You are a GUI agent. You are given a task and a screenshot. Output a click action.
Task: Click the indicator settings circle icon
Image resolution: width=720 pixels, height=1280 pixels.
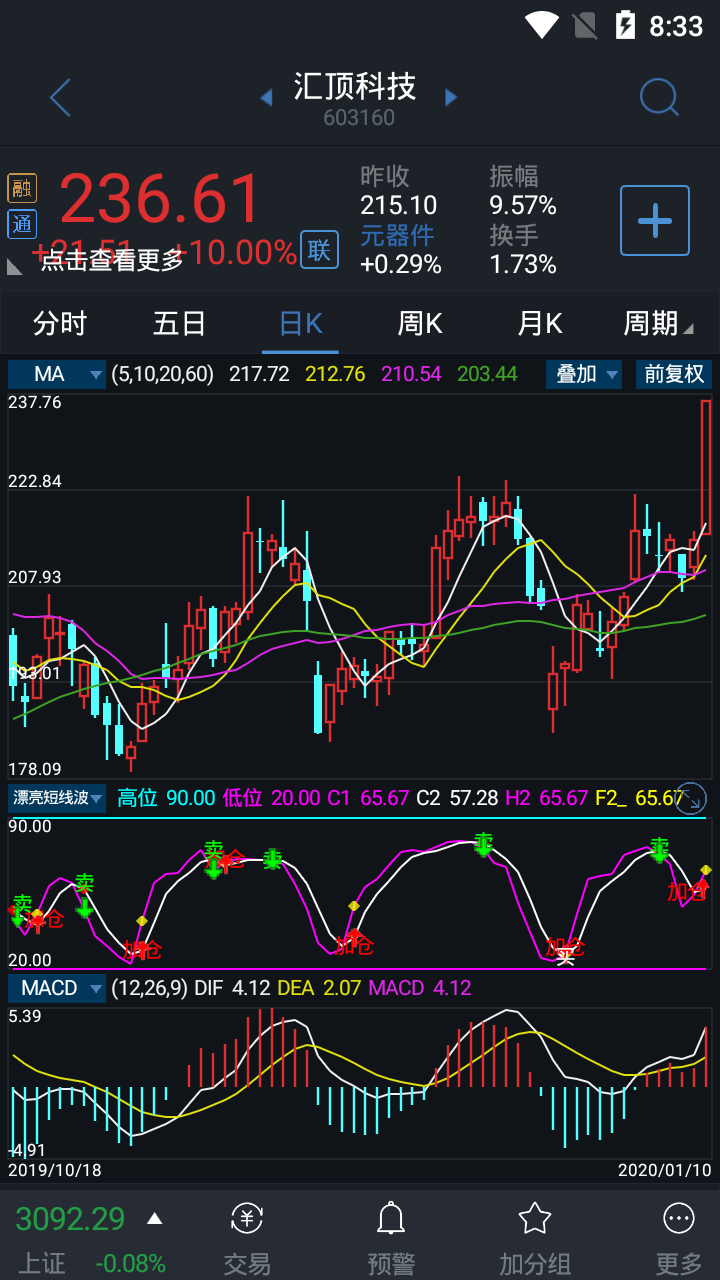click(x=691, y=798)
